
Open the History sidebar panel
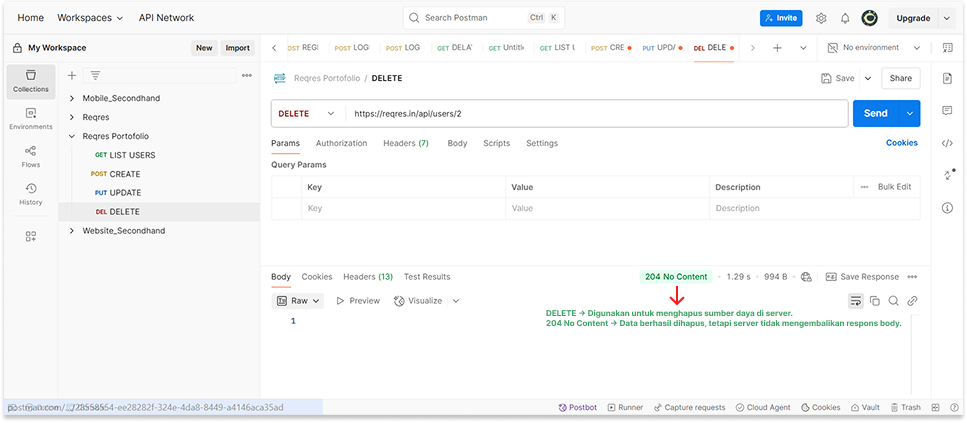pyautogui.click(x=31, y=194)
